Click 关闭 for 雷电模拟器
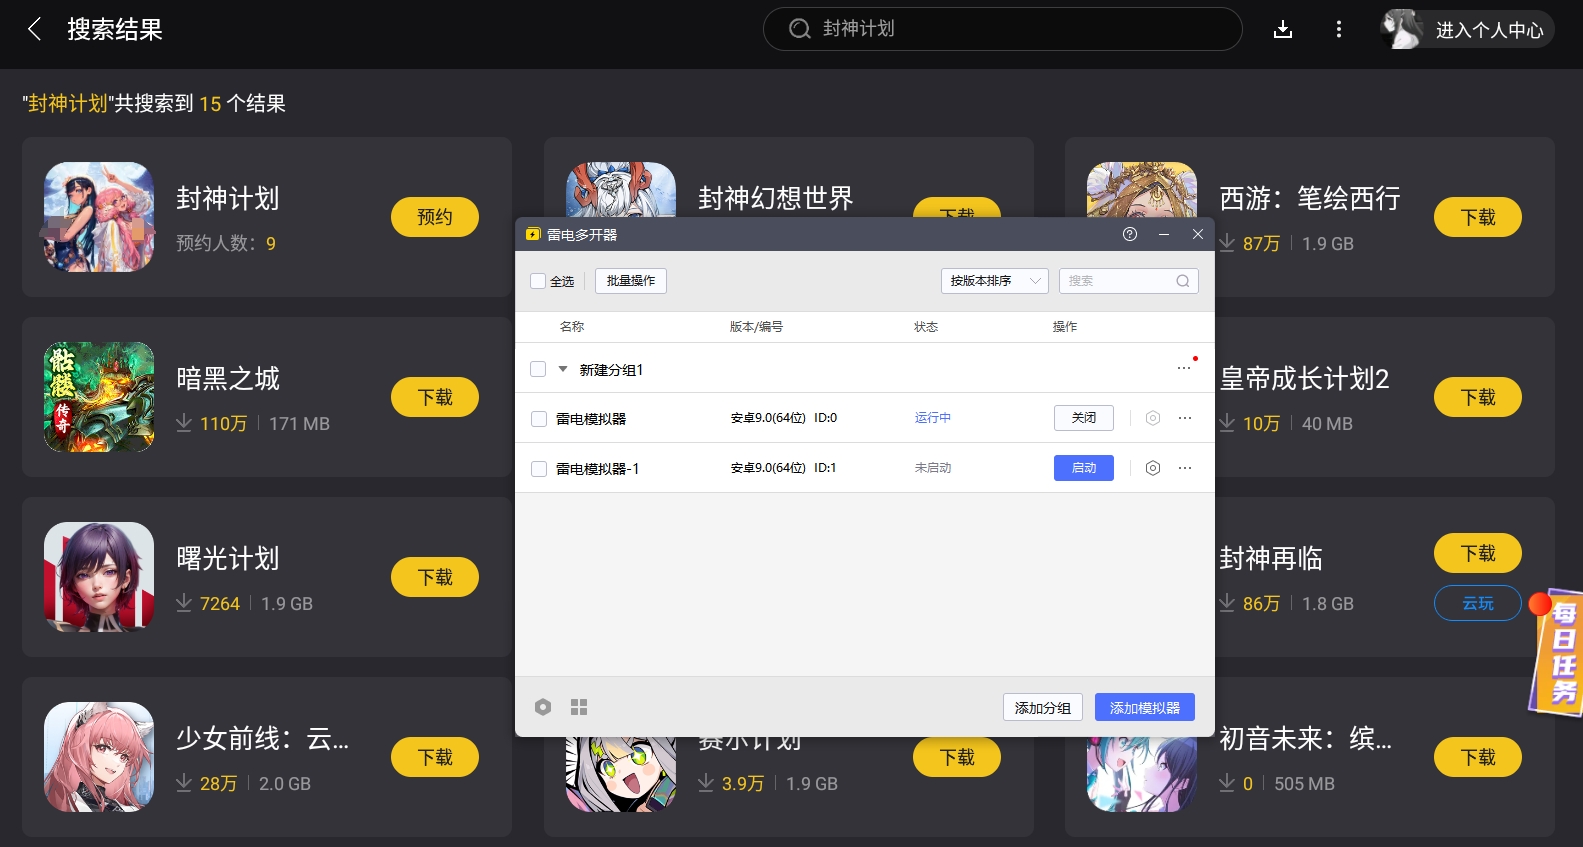 coord(1084,418)
